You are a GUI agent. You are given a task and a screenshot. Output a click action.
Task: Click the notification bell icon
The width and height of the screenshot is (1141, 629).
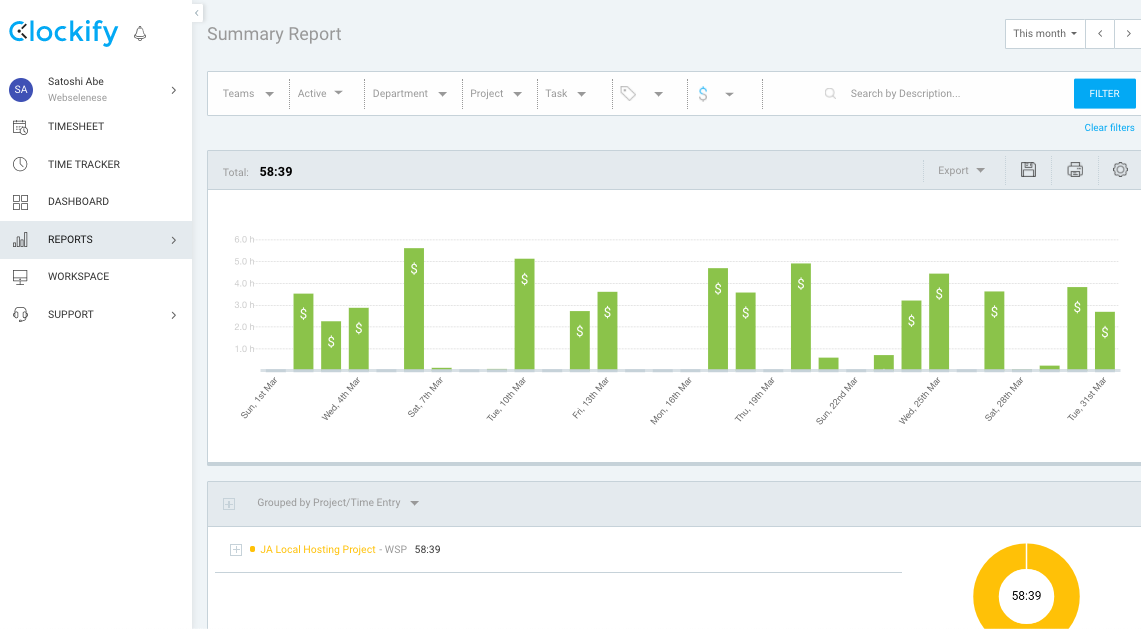tap(140, 34)
